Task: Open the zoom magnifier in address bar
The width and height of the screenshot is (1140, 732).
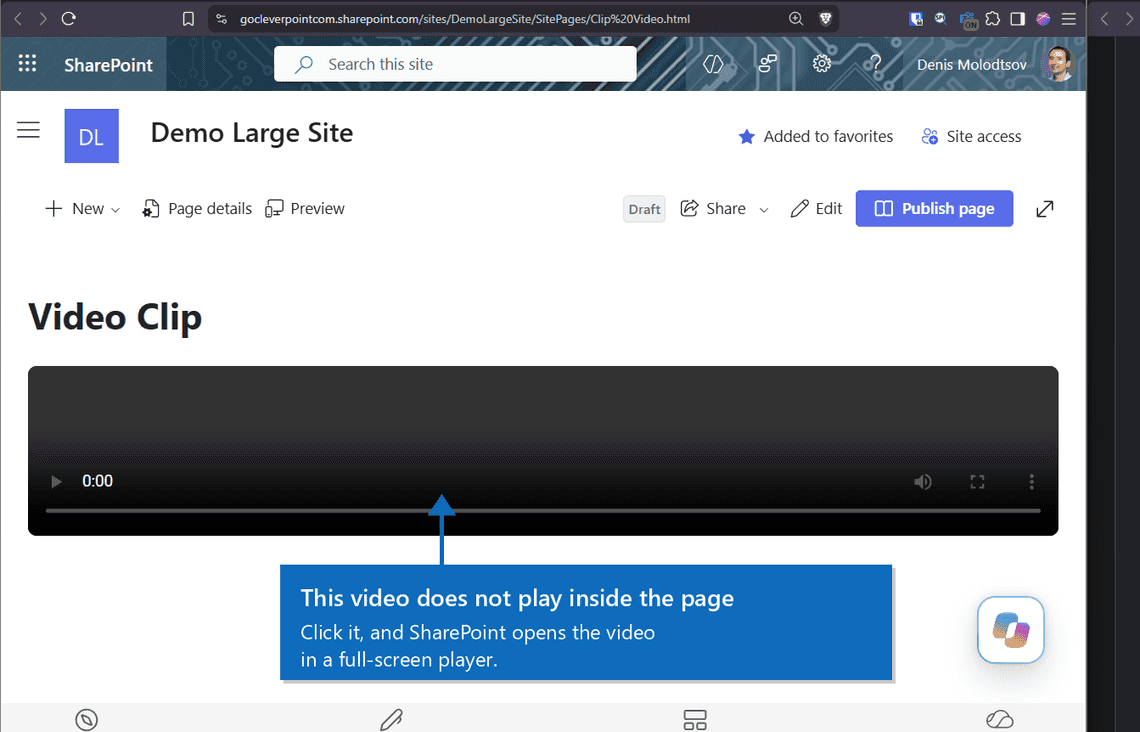Action: [796, 19]
